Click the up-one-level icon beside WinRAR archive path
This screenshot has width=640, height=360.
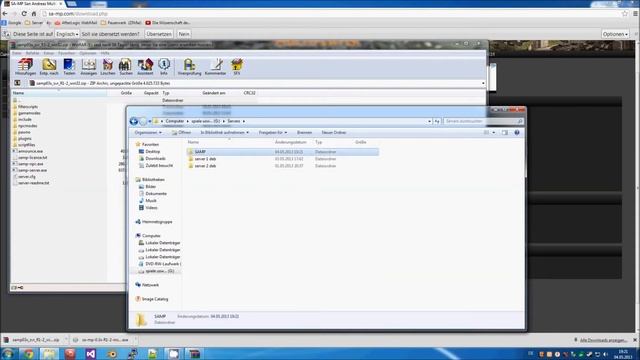pos(17,83)
